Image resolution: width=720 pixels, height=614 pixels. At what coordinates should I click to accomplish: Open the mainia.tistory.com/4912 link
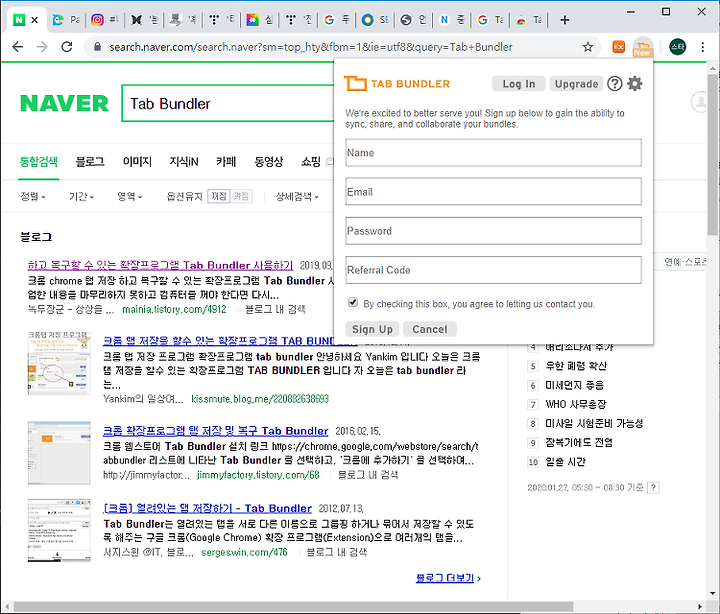(x=174, y=310)
